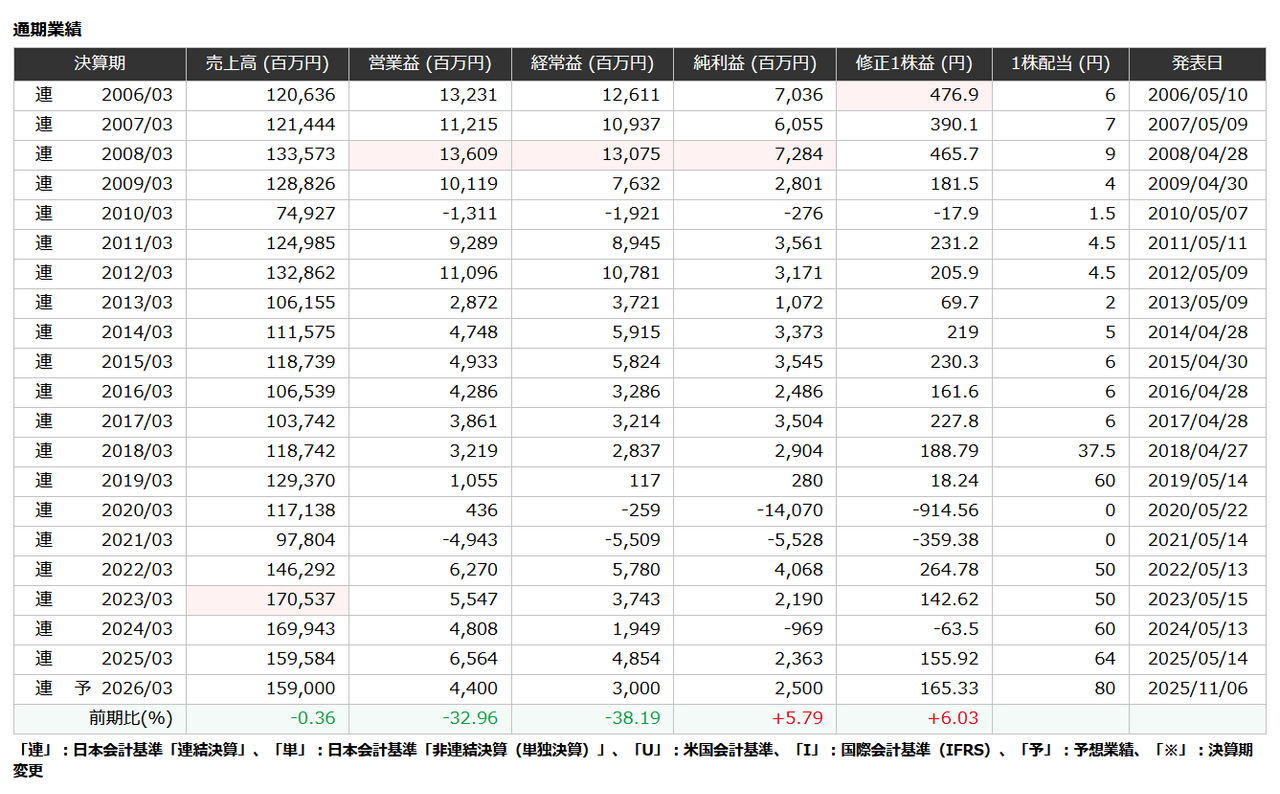Select the highlighted EPS value 476.9
The image size is (1280, 794).
point(954,96)
